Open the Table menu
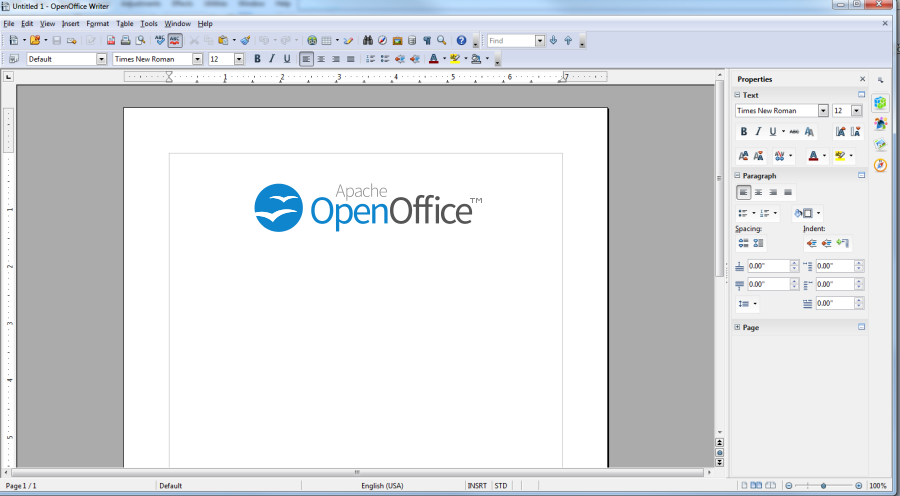 (x=125, y=24)
